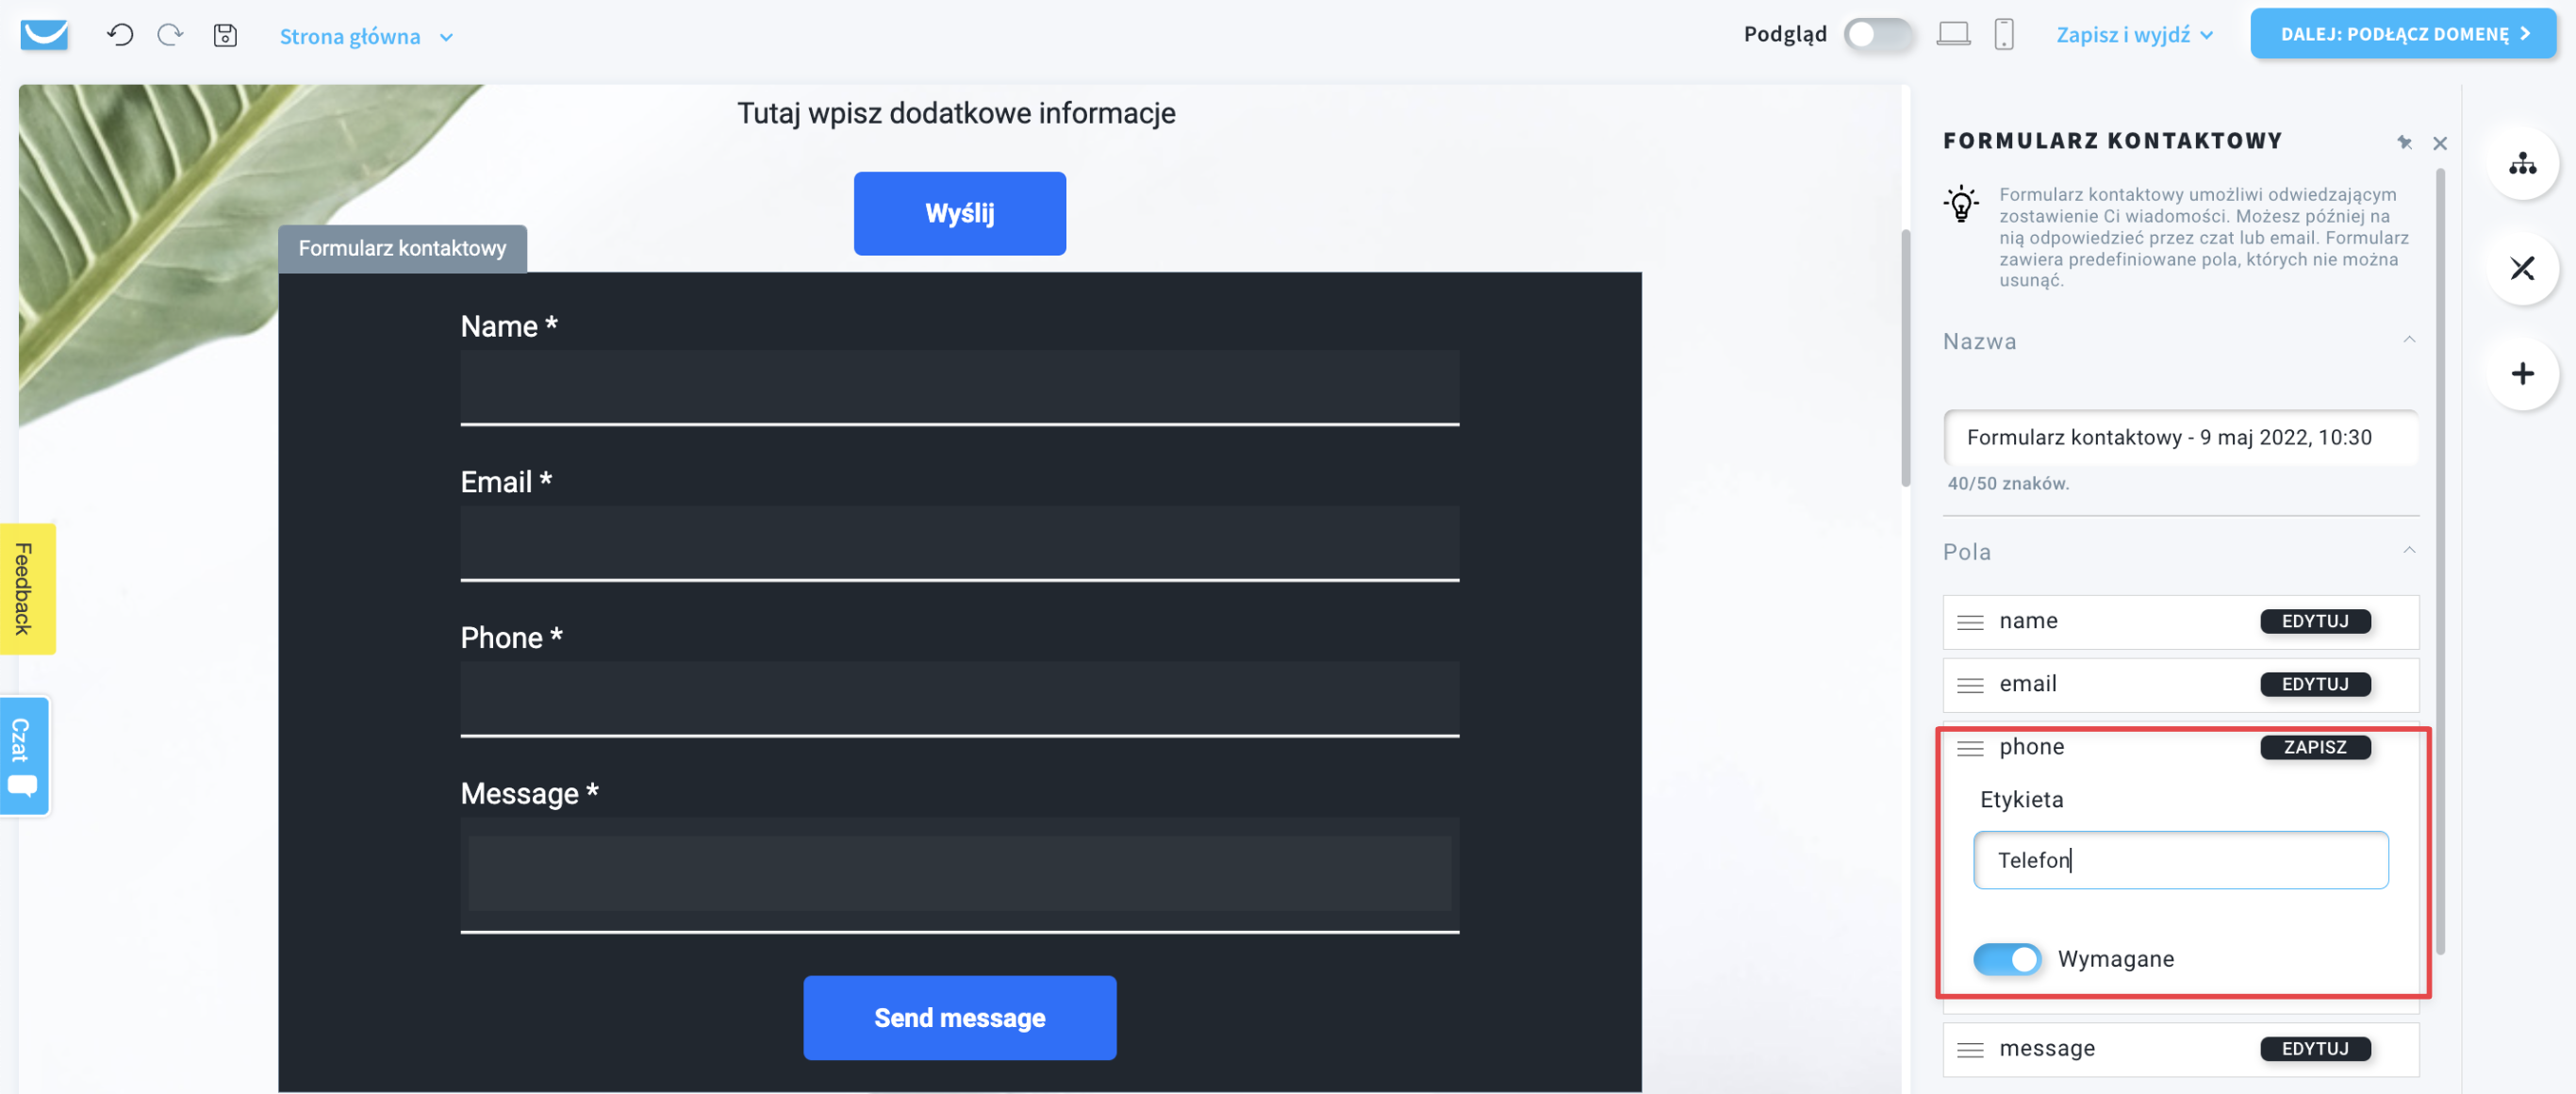Grab the email field drag handle
The height and width of the screenshot is (1094, 2576).
click(1969, 685)
